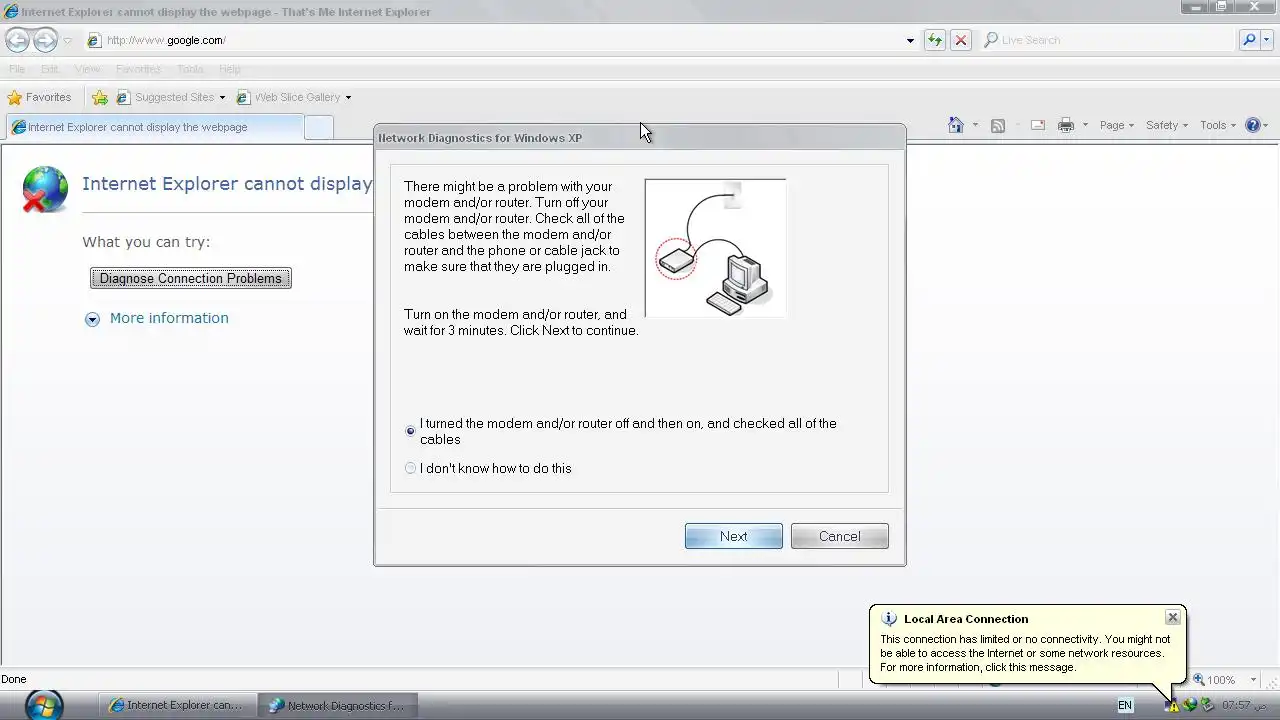Click the Favorites star button
1280x720 pixels.
[x=39, y=97]
